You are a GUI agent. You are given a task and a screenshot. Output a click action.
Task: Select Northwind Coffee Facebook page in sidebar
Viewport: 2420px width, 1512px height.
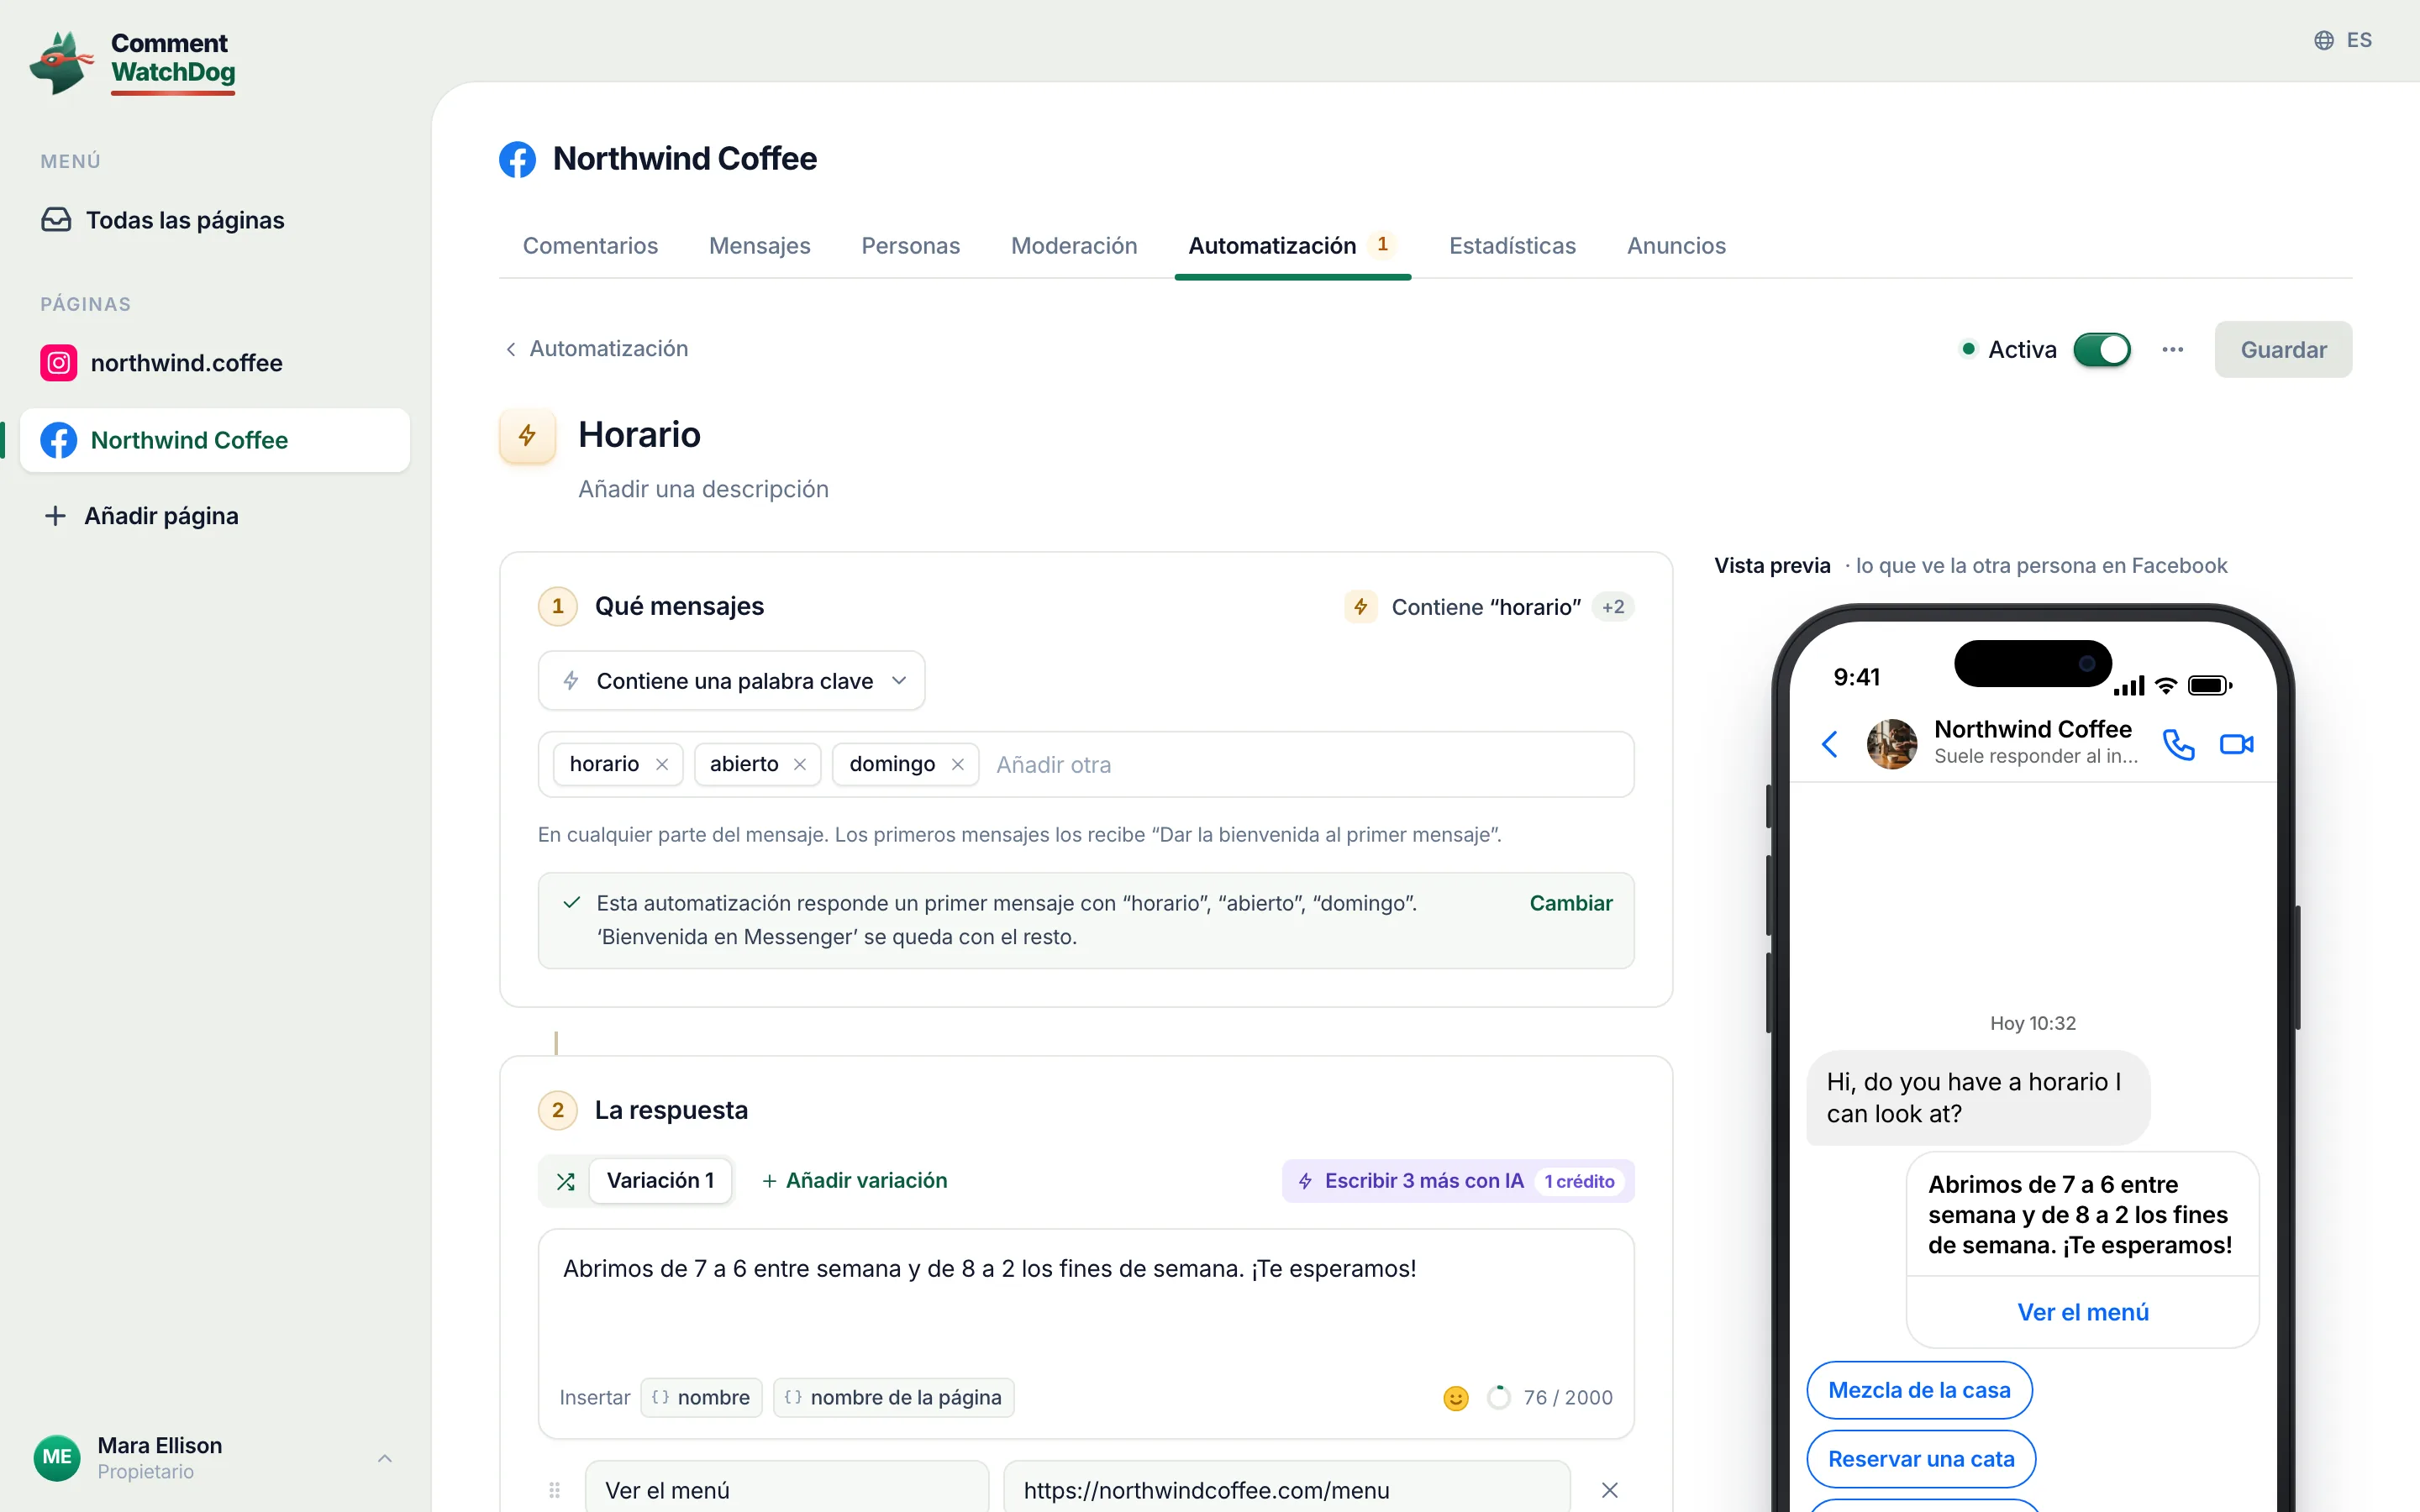(x=215, y=440)
